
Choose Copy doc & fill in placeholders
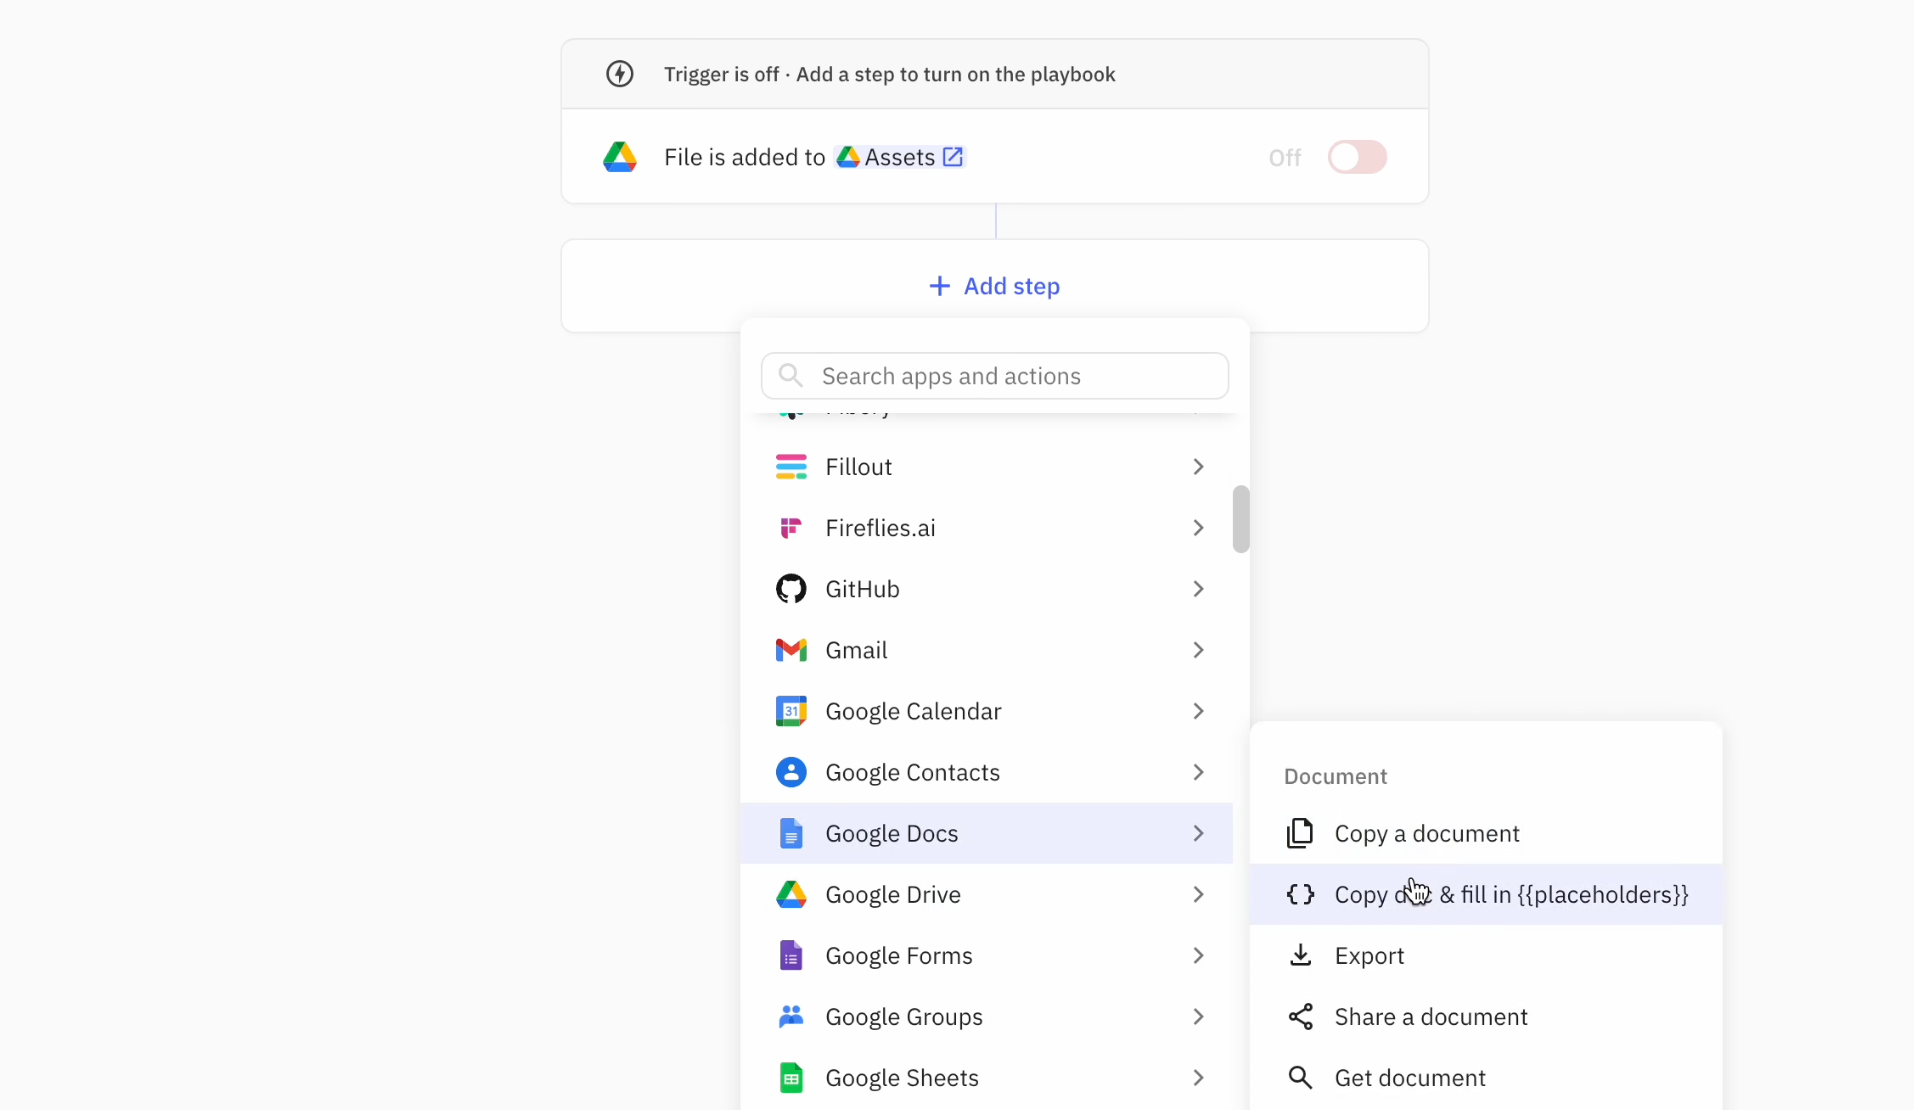(1486, 894)
